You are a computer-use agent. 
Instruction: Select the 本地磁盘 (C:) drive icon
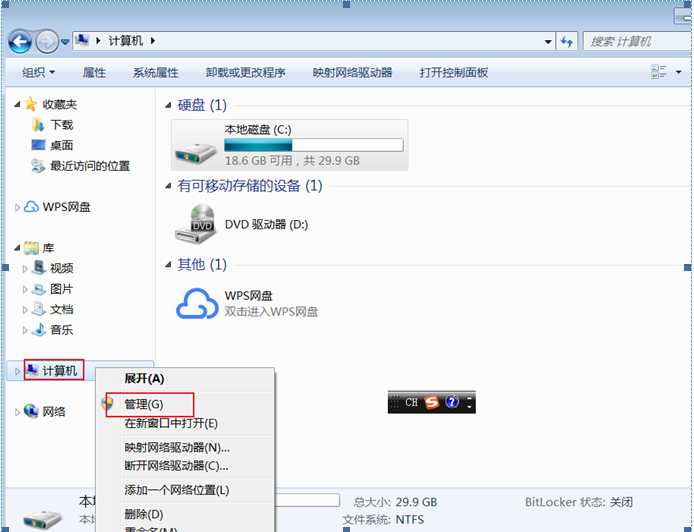click(x=195, y=151)
